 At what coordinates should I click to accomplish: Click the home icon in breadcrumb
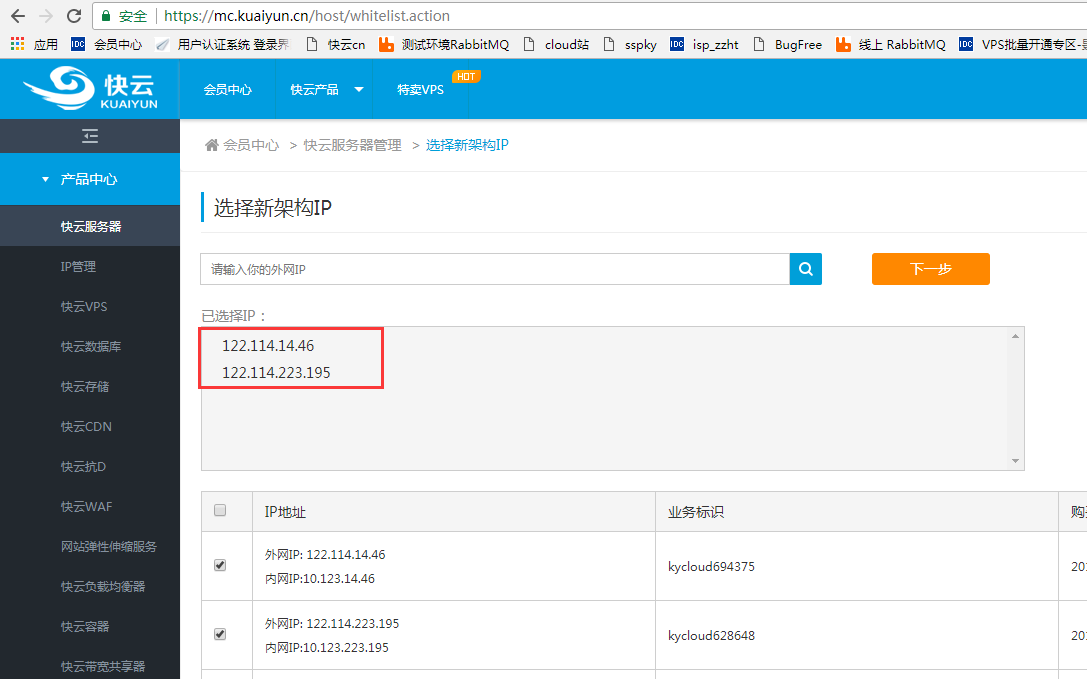click(211, 145)
